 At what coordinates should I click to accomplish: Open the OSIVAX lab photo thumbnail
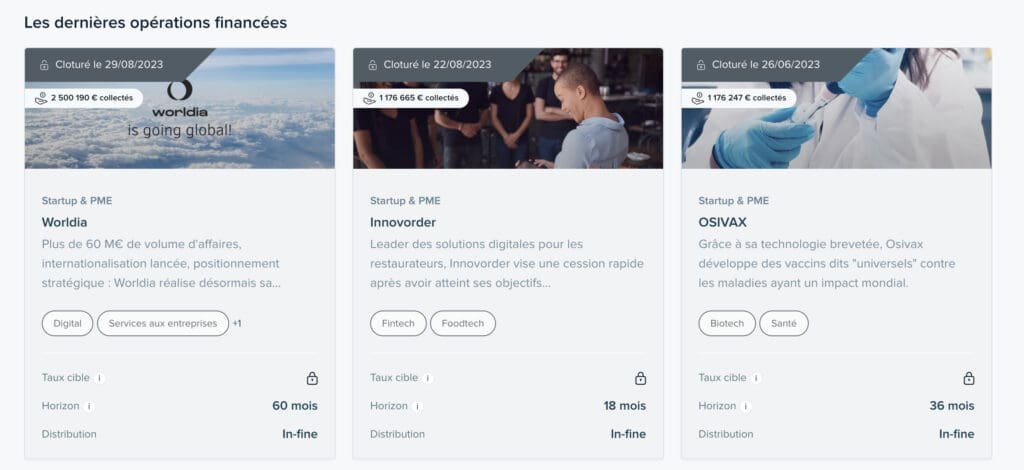[x=837, y=108]
